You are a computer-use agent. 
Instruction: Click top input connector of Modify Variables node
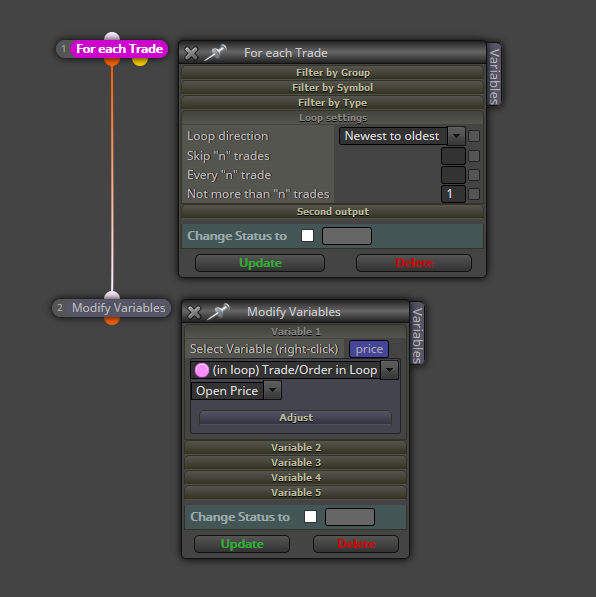(x=112, y=295)
